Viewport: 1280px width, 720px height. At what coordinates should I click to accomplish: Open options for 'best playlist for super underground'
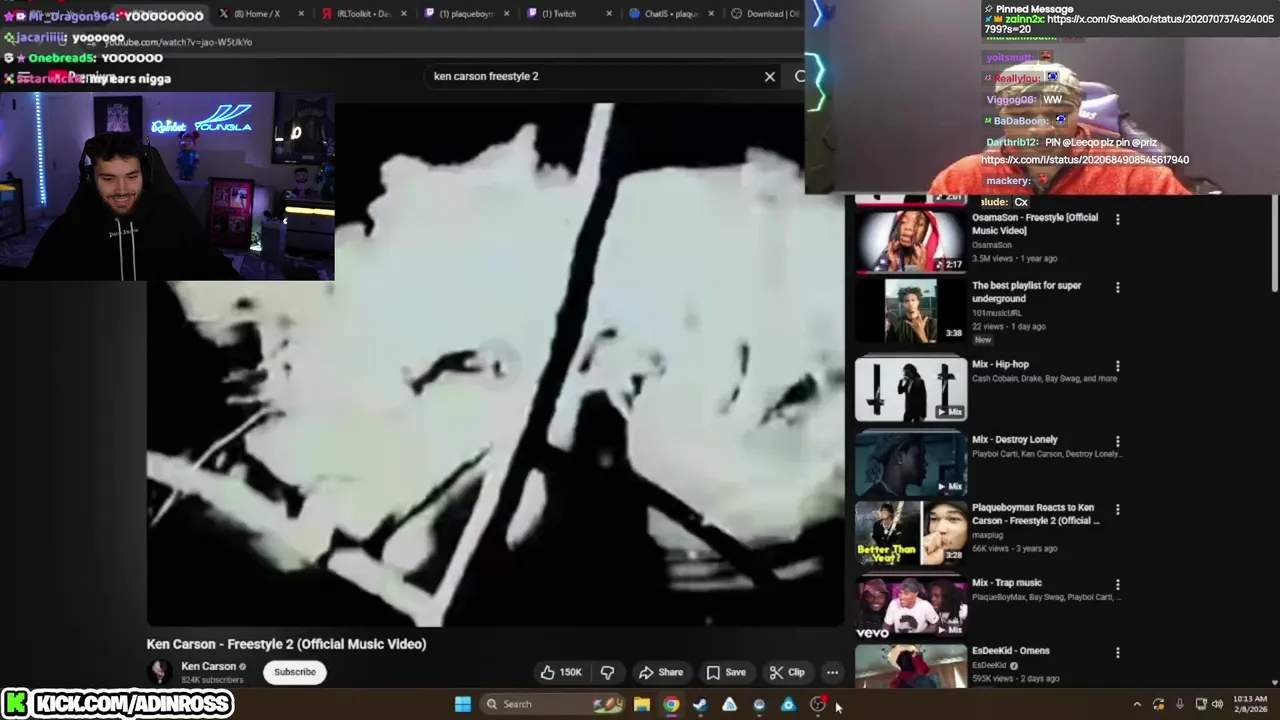click(x=1118, y=287)
